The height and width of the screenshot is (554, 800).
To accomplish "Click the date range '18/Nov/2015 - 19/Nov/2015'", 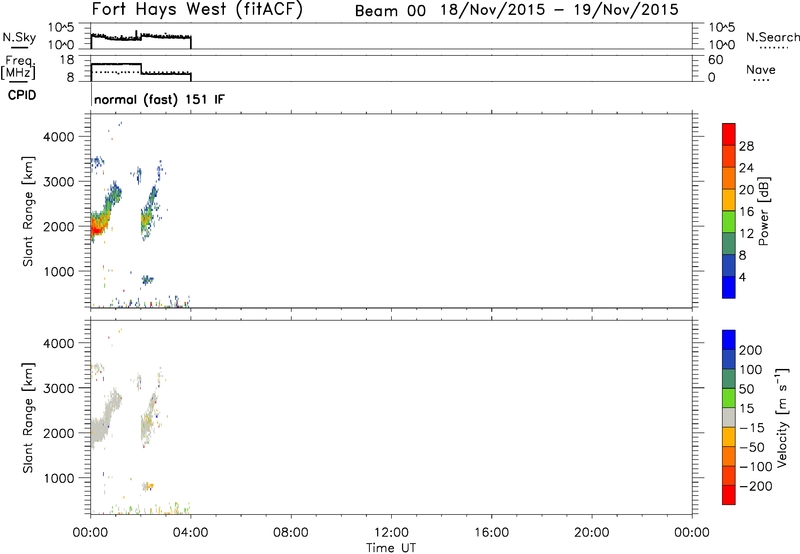I will pos(560,10).
